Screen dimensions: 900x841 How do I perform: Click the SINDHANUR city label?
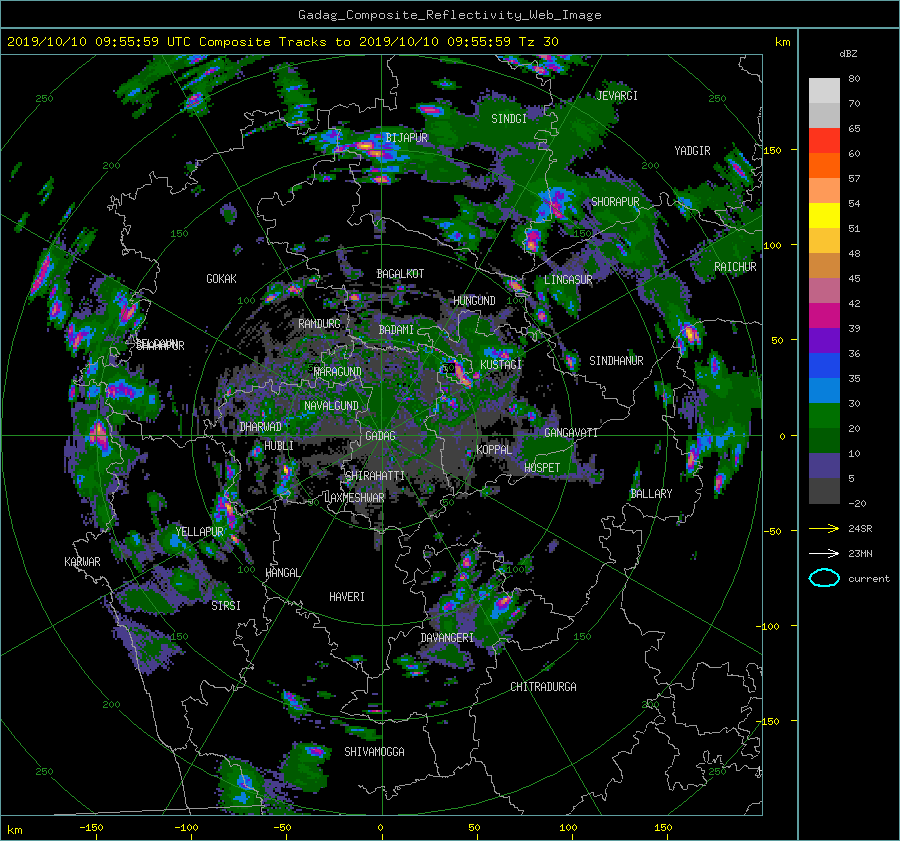(x=616, y=361)
